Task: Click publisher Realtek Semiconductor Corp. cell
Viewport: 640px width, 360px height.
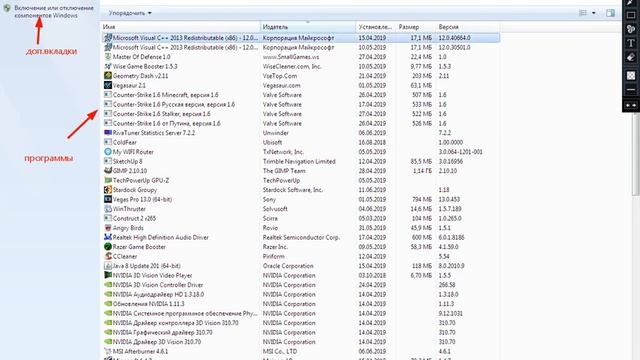Action: tap(301, 237)
